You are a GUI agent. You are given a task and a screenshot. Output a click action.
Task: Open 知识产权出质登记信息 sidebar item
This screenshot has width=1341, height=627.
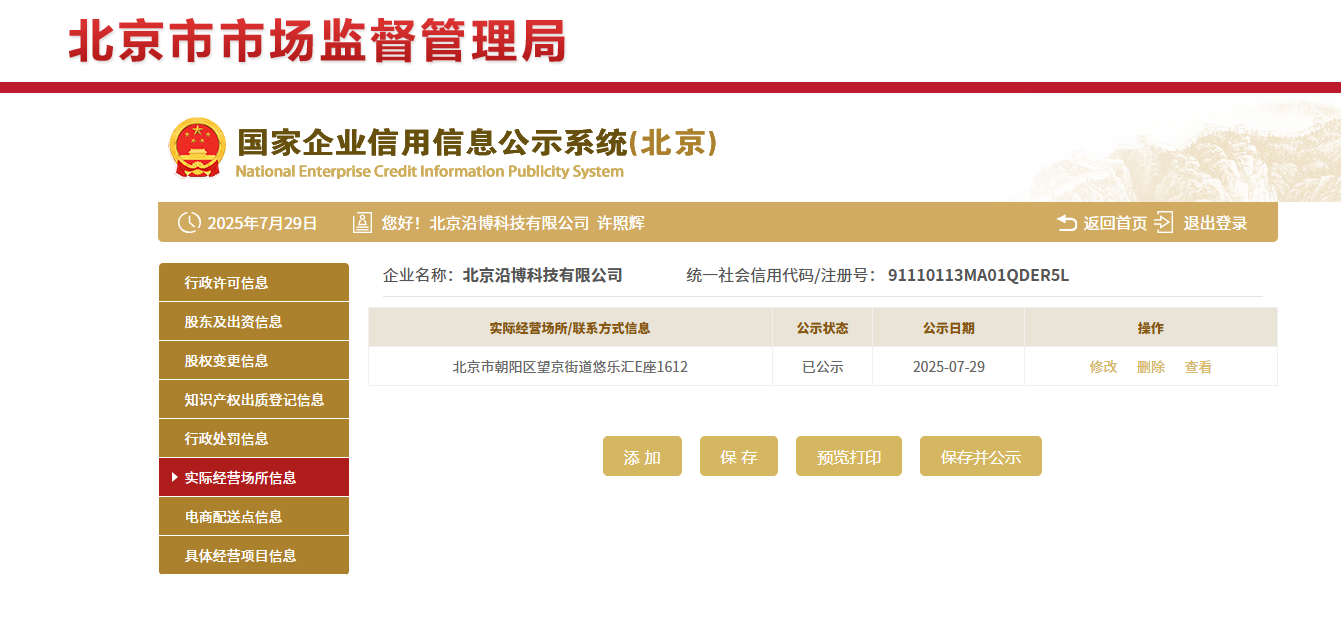pos(254,399)
